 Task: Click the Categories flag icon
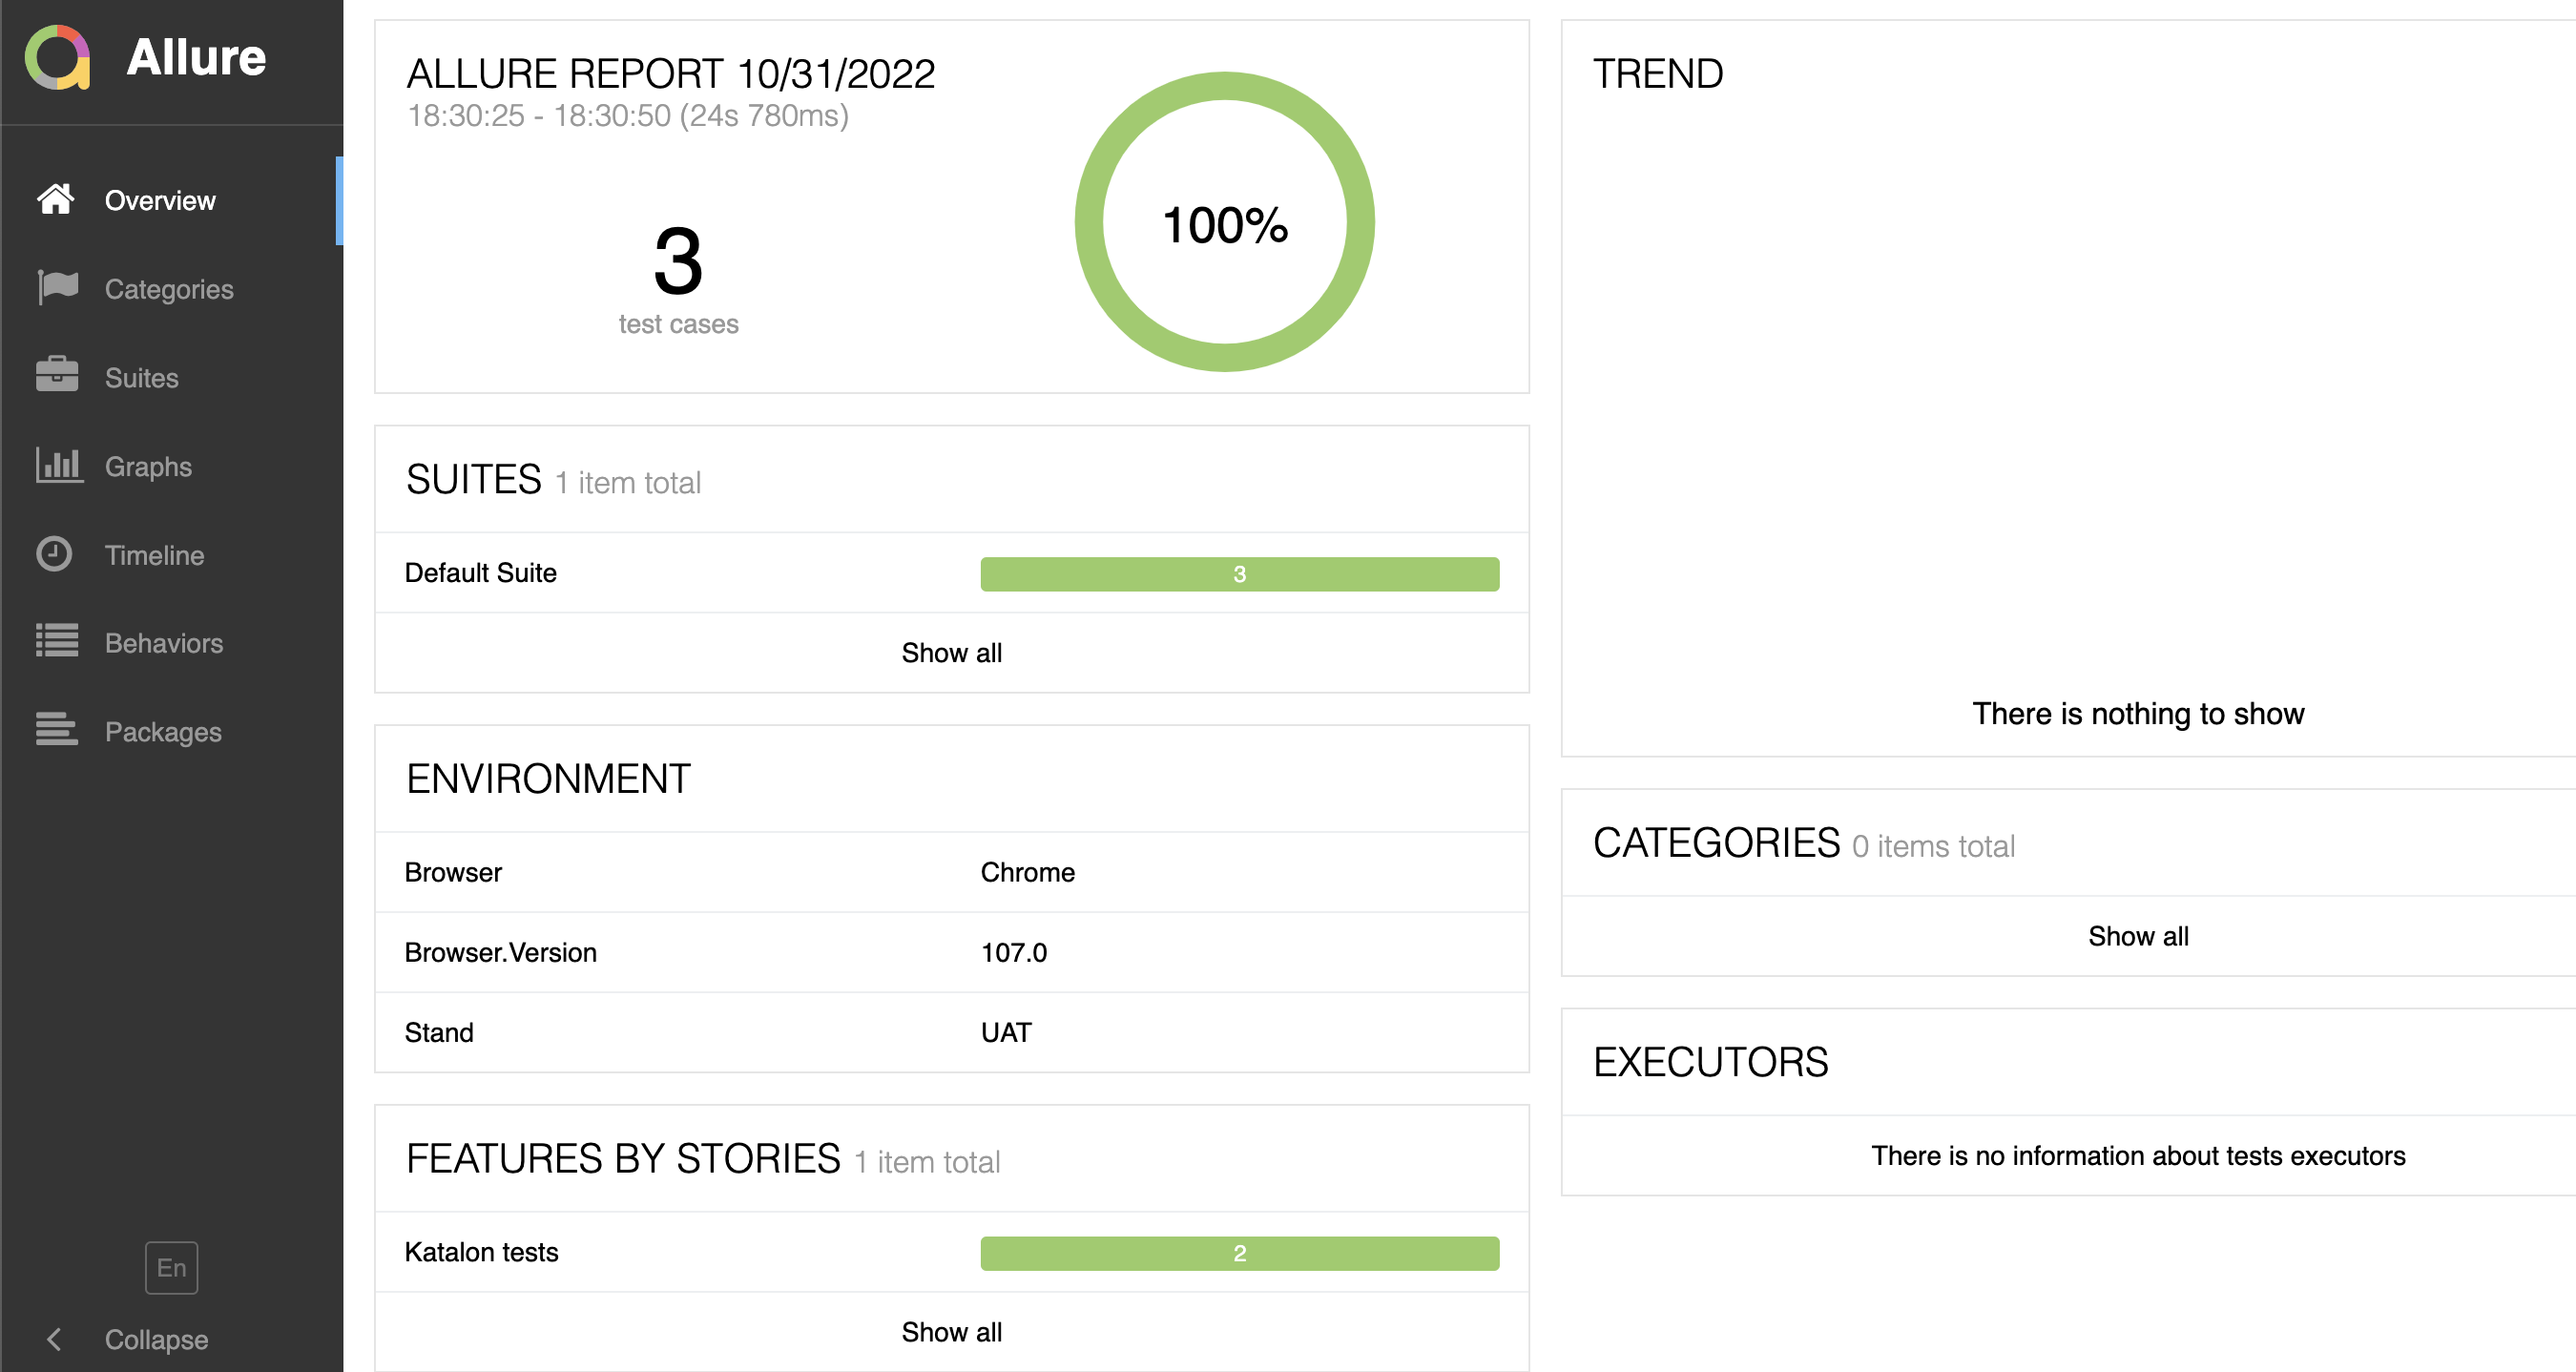point(56,288)
